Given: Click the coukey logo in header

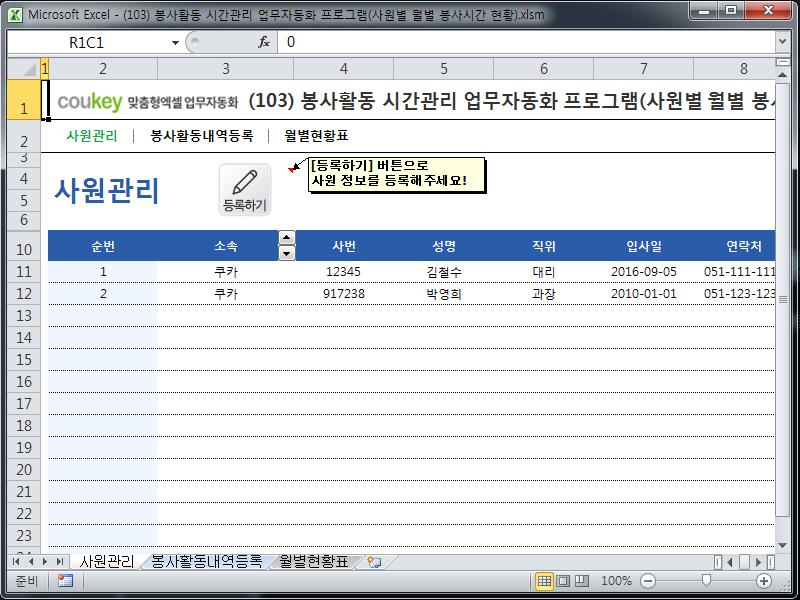Looking at the screenshot, I should pos(90,102).
